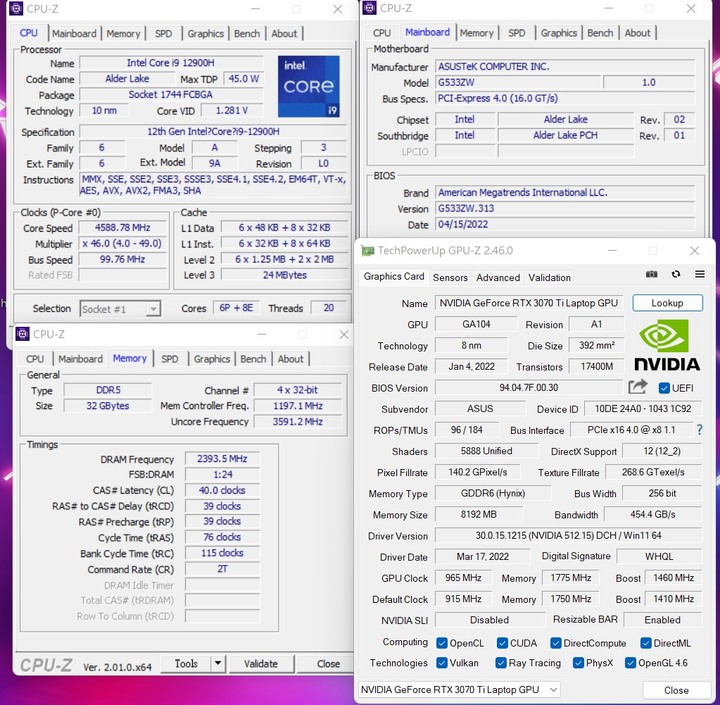Toggle the DirectCompute checkbox
Viewport: 720px width, 705px height.
click(556, 643)
